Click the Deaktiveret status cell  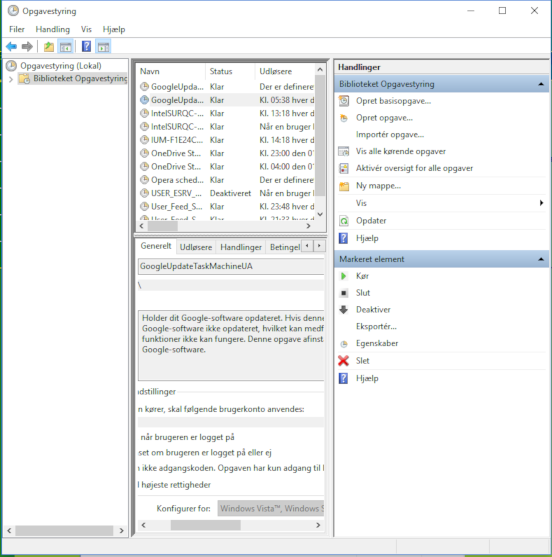(x=230, y=193)
